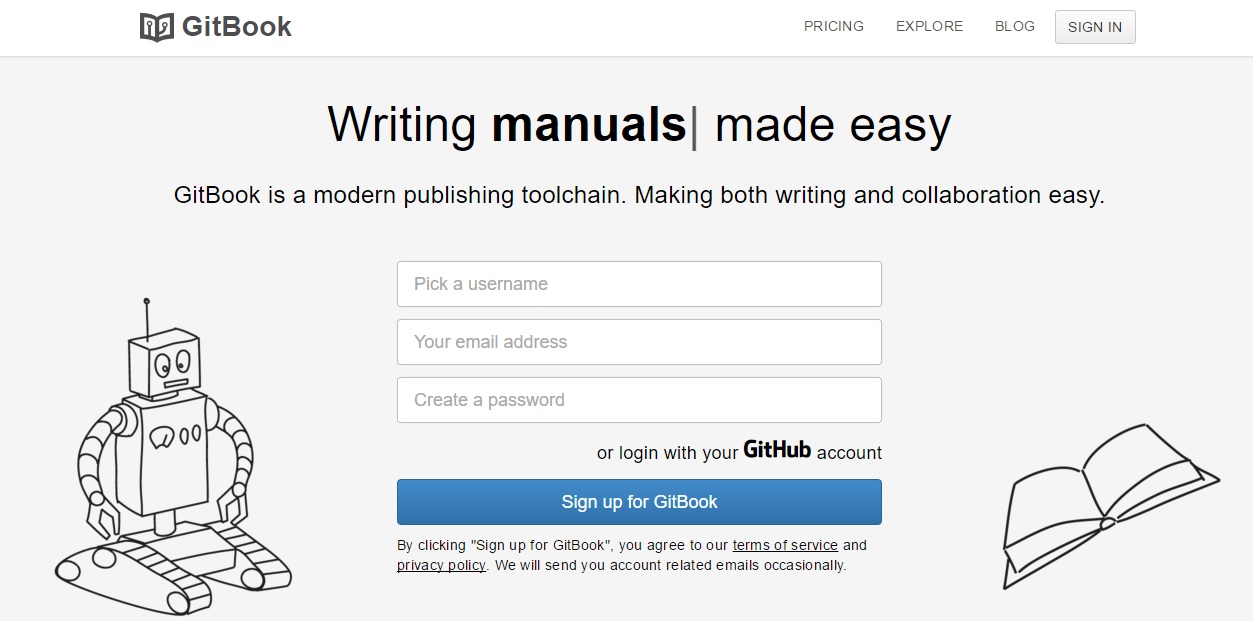Focus the 'Pick a username' field
The image size is (1253, 621).
[x=639, y=284]
